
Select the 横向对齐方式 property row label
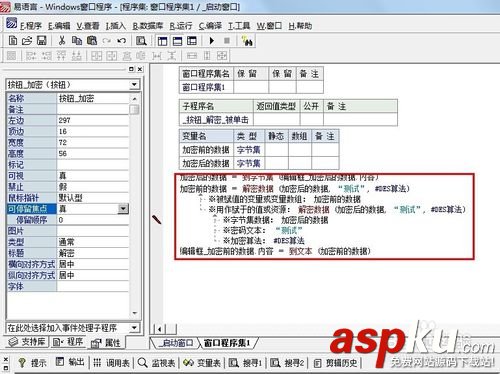click(x=31, y=264)
